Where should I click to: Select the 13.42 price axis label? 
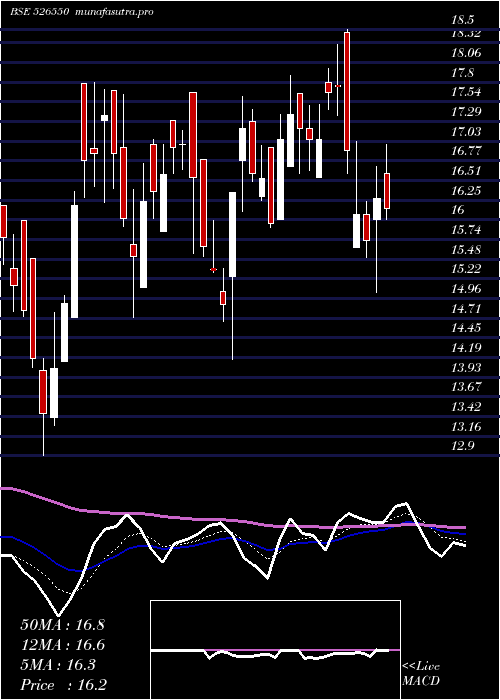pos(467,406)
